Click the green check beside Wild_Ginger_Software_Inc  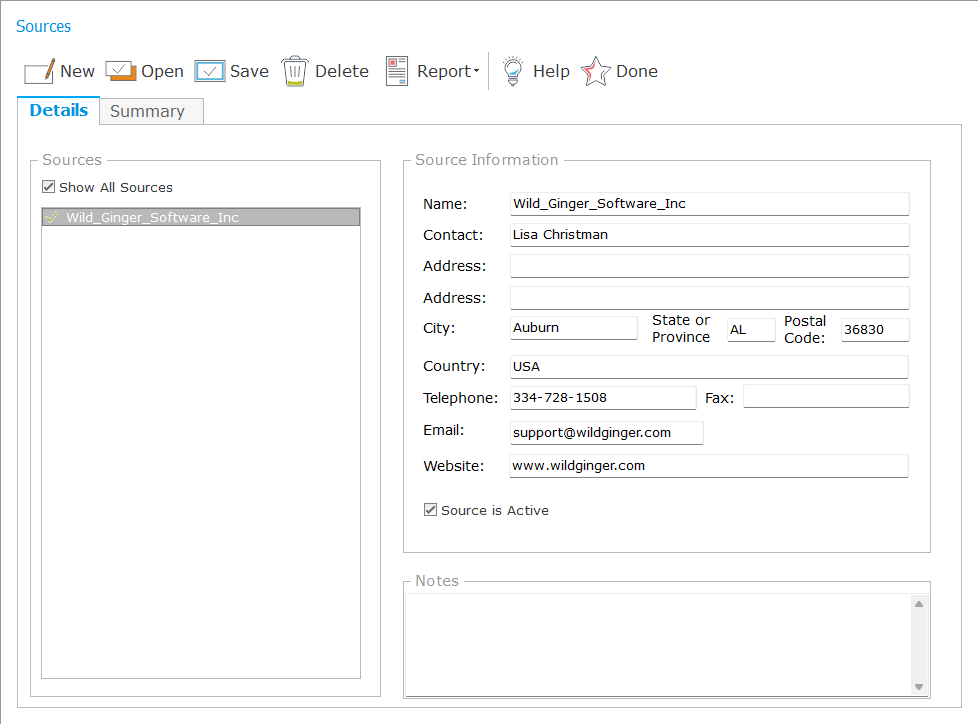52,217
